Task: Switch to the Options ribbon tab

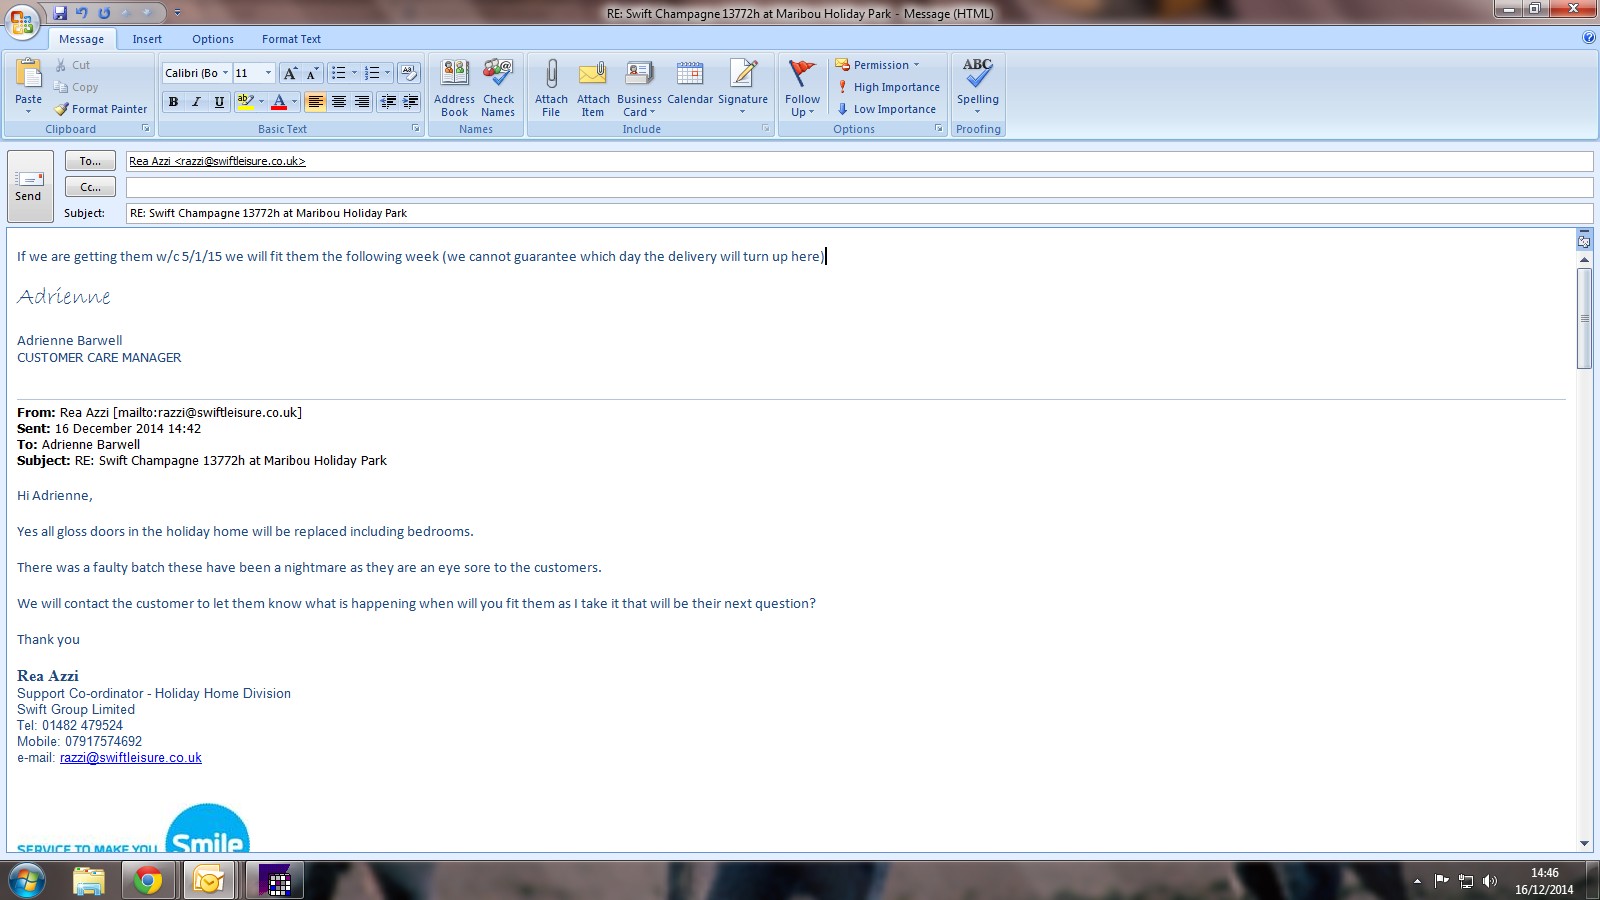Action: [x=213, y=39]
